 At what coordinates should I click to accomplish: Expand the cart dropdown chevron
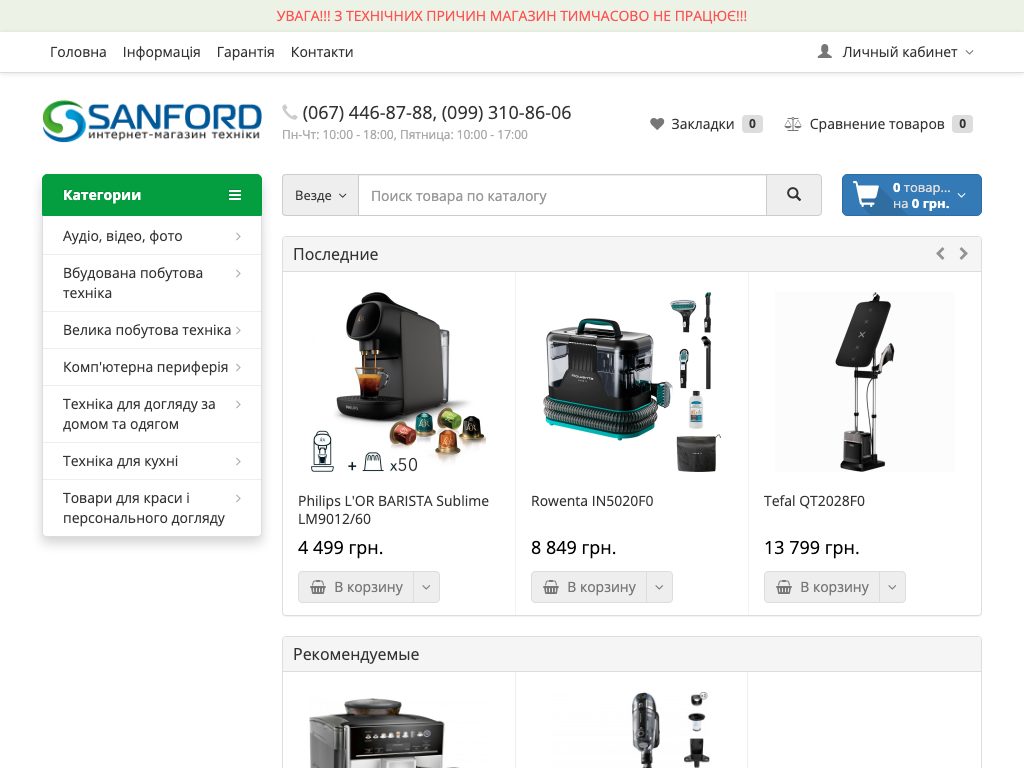pyautogui.click(x=961, y=195)
